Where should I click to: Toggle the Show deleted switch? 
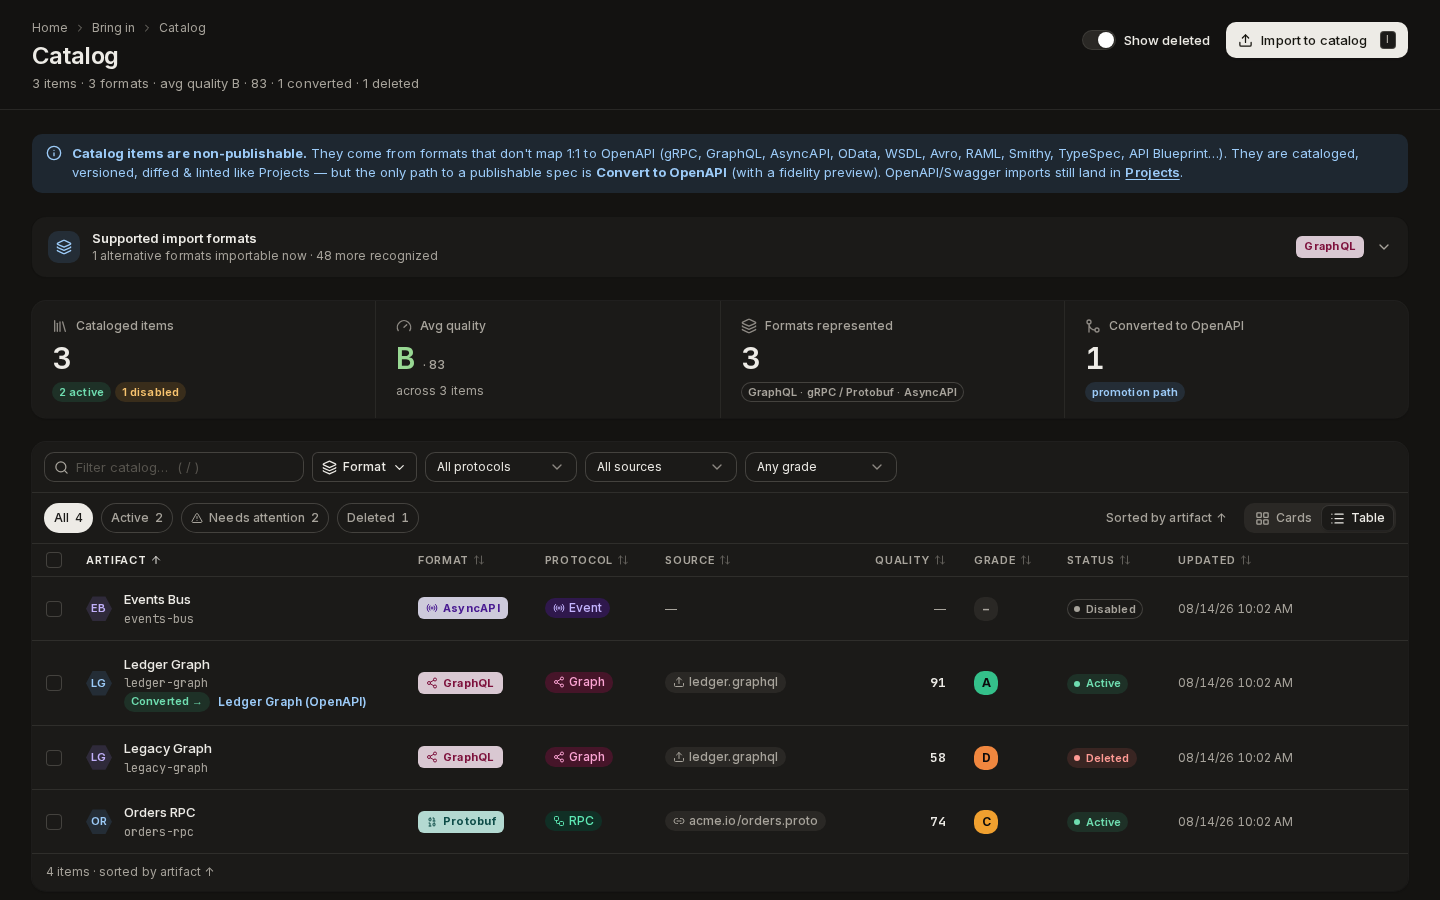[x=1098, y=40]
